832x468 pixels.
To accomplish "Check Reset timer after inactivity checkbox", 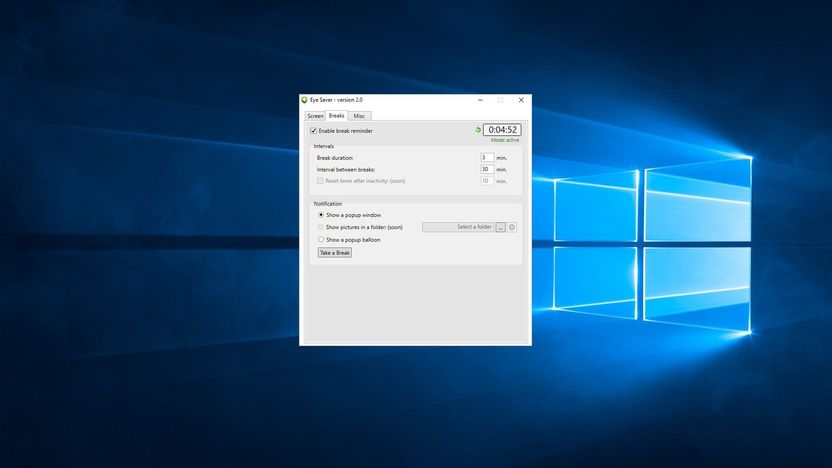I will [320, 181].
